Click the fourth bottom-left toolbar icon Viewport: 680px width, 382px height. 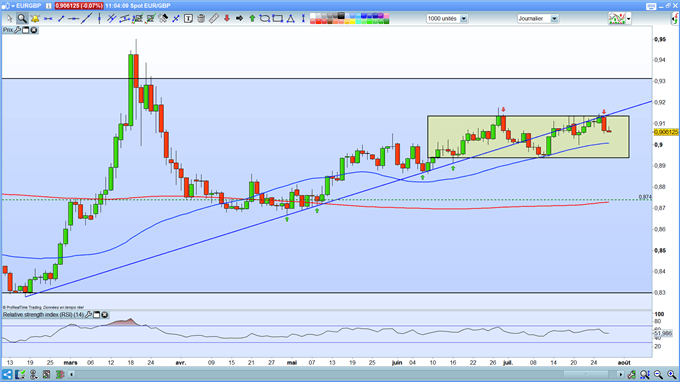(46, 374)
